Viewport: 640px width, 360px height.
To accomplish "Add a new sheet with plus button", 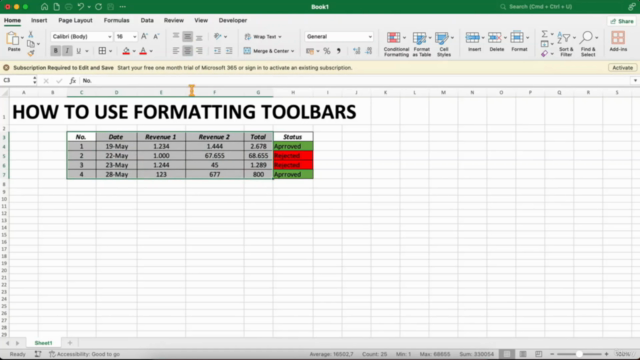I will coord(70,343).
